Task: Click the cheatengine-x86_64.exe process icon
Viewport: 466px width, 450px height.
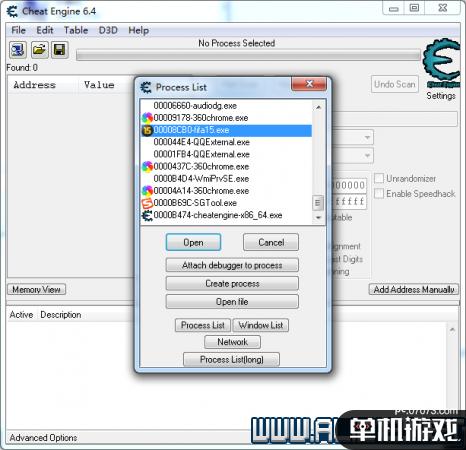Action: [147, 215]
